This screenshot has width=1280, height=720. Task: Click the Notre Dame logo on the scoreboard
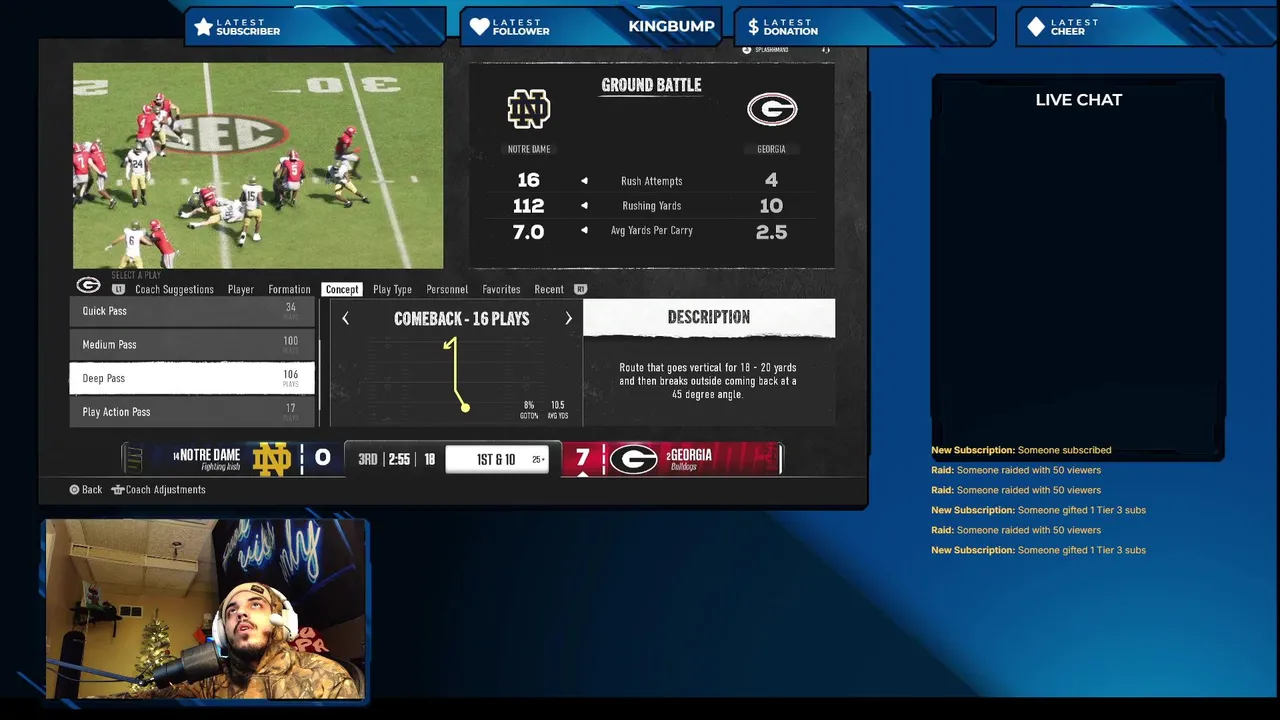[x=271, y=459]
